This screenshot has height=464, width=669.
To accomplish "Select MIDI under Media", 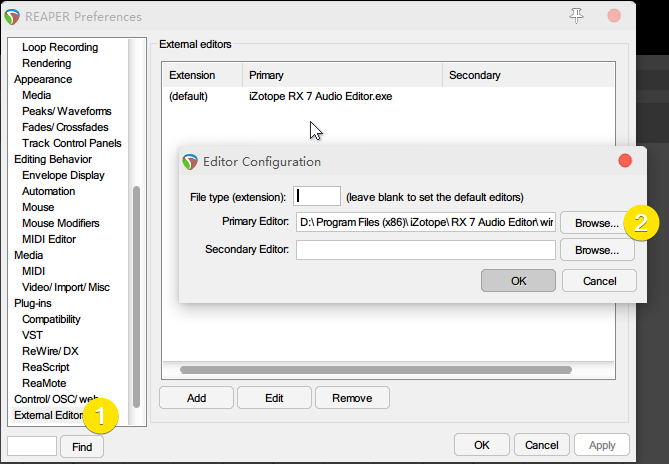I will pos(33,271).
